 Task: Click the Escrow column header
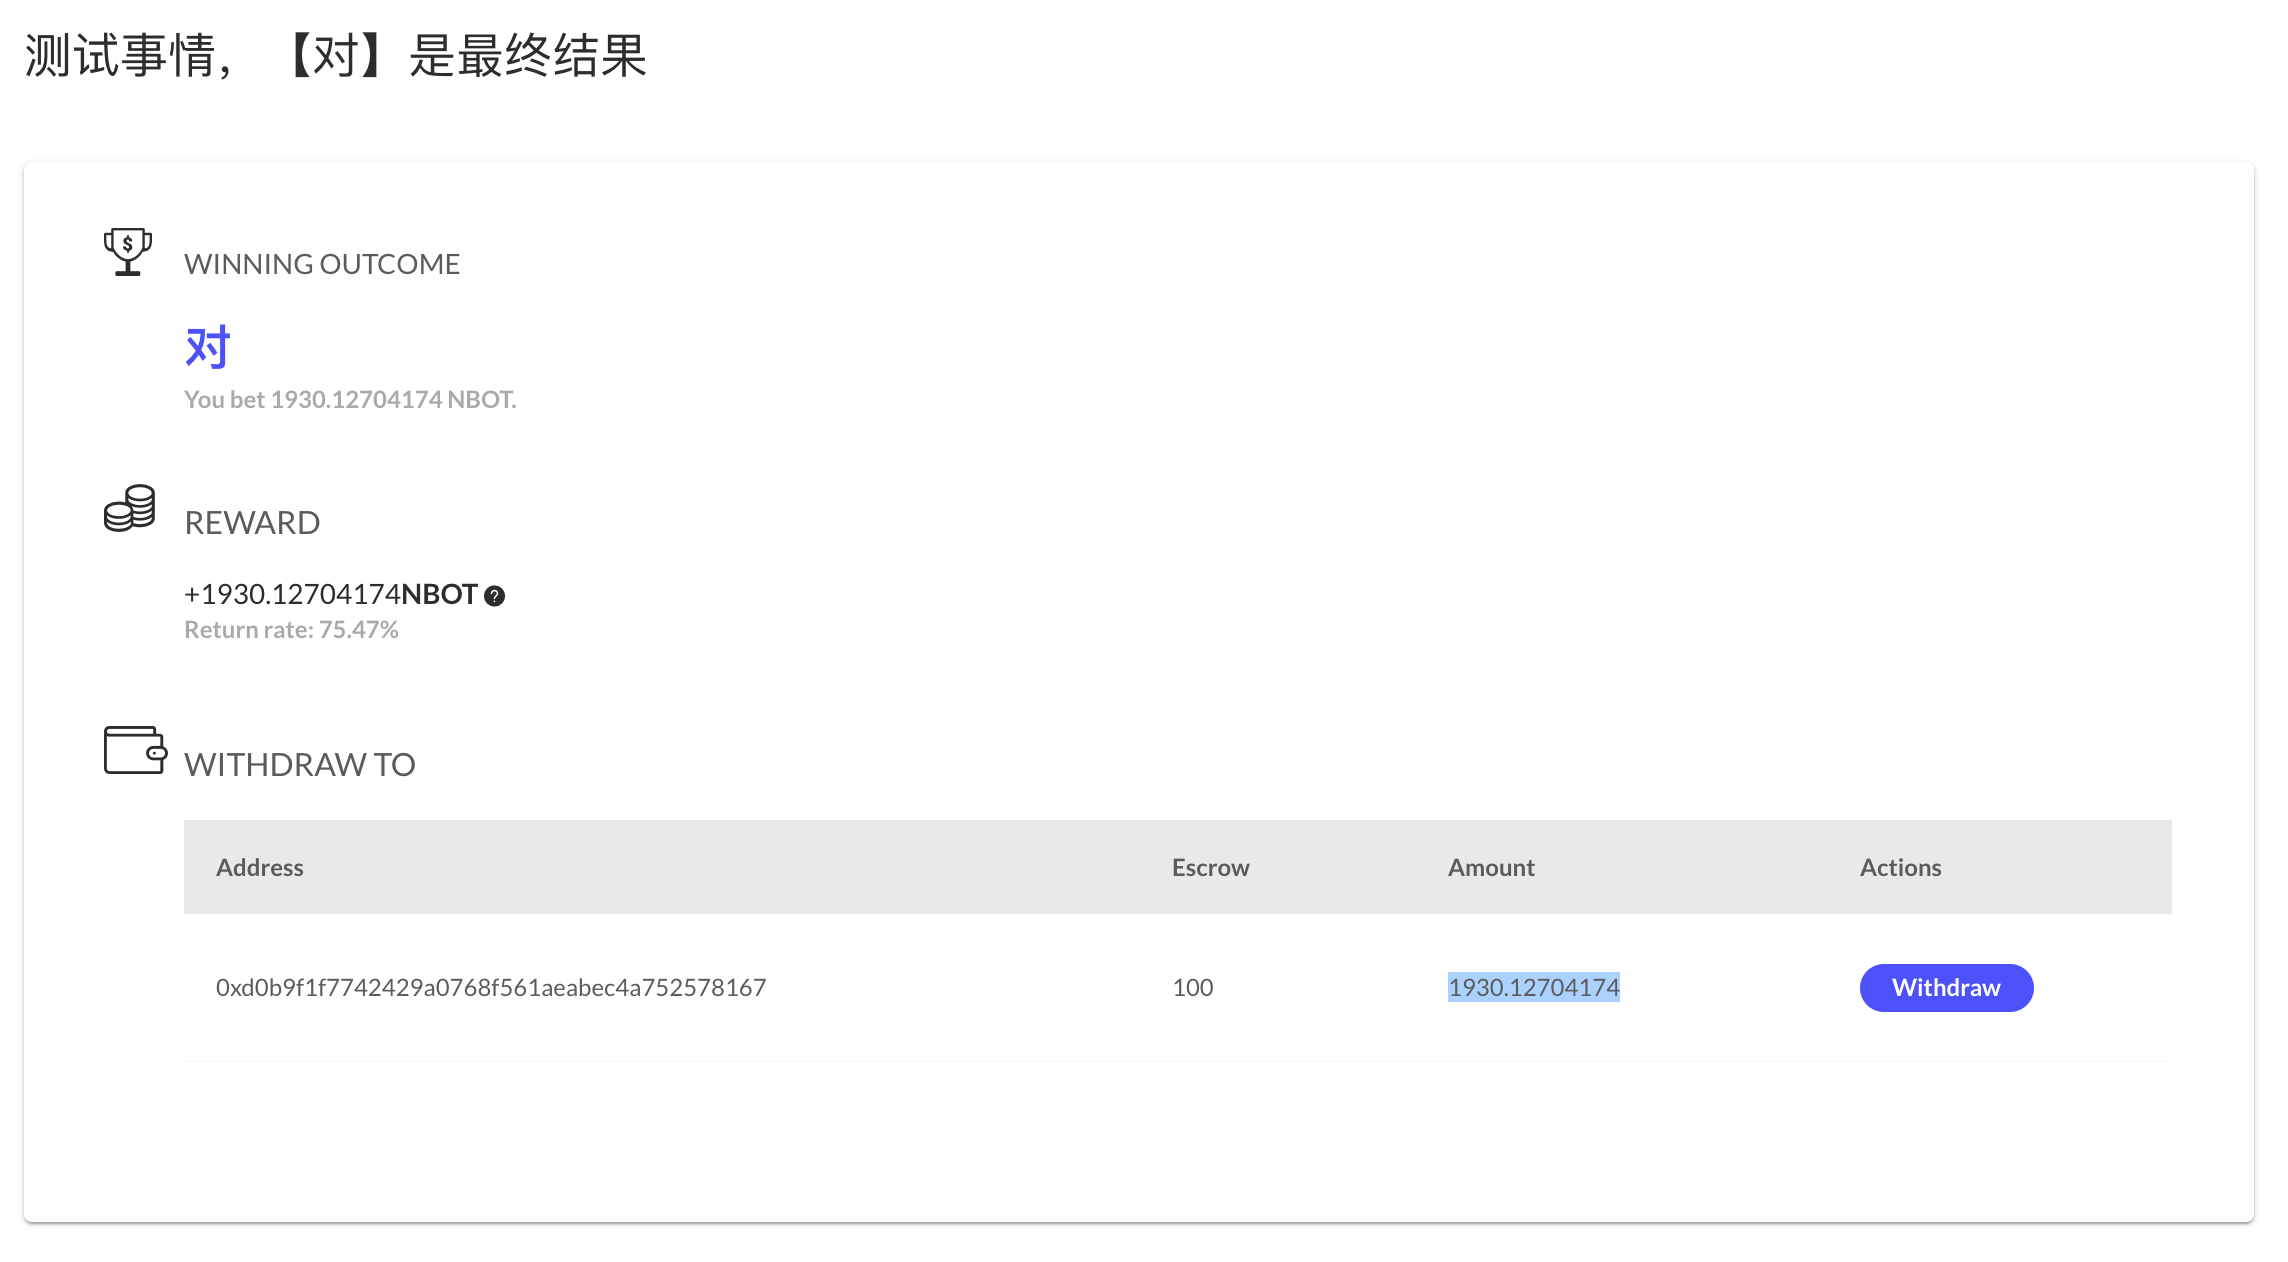tap(1210, 867)
